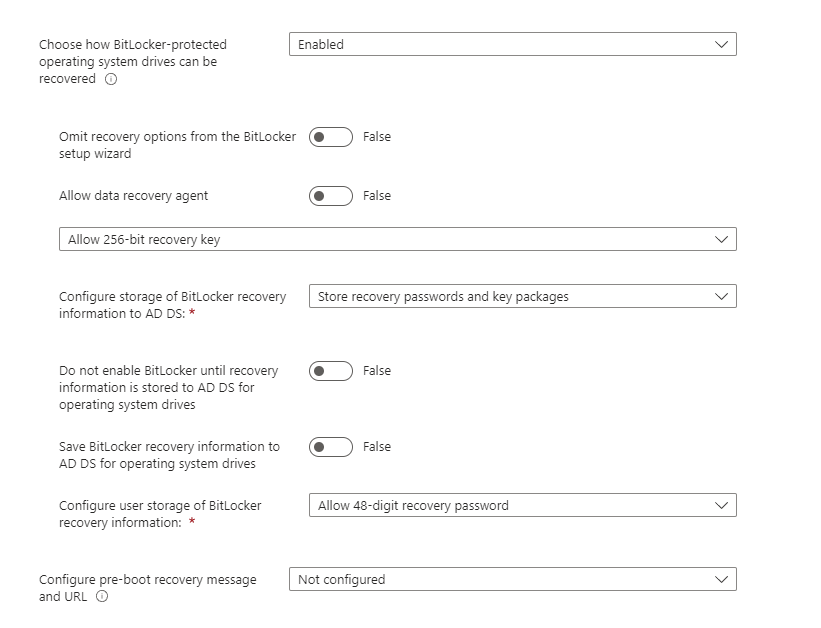Click the 'Omit recovery options from the BitLocker setup wizard' label
This screenshot has height=628, width=821.
point(177,145)
